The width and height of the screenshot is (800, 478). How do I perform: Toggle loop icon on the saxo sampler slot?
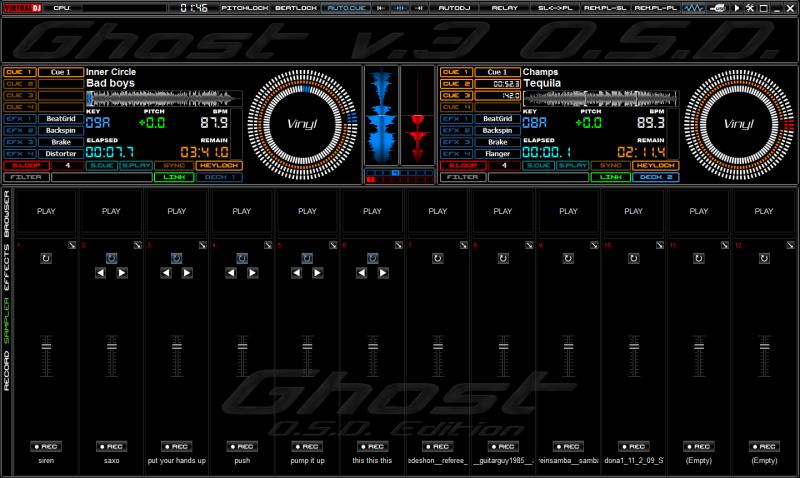click(x=111, y=259)
